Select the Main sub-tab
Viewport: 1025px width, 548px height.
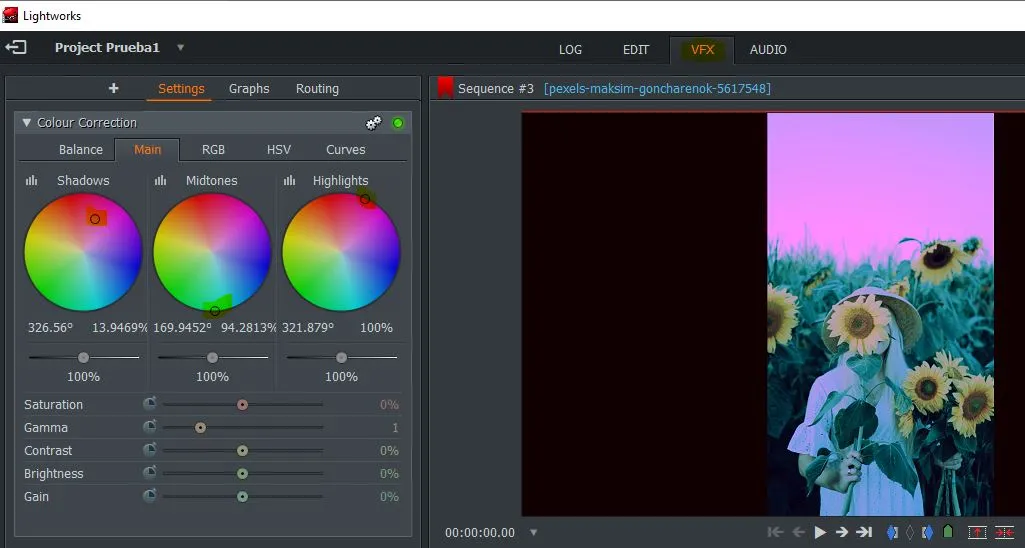click(x=147, y=150)
